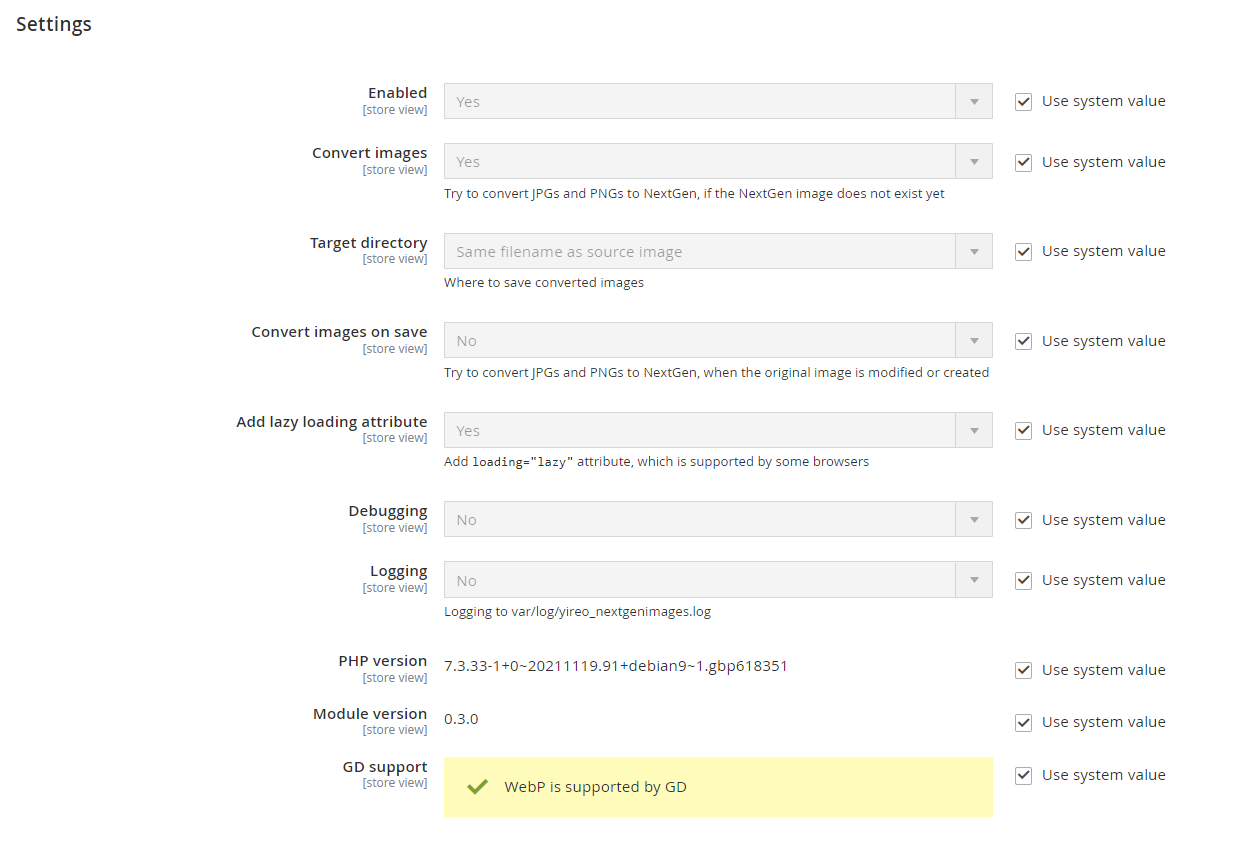The width and height of the screenshot is (1247, 841).
Task: Uncheck Use system value for Enabled
Action: 1023,101
